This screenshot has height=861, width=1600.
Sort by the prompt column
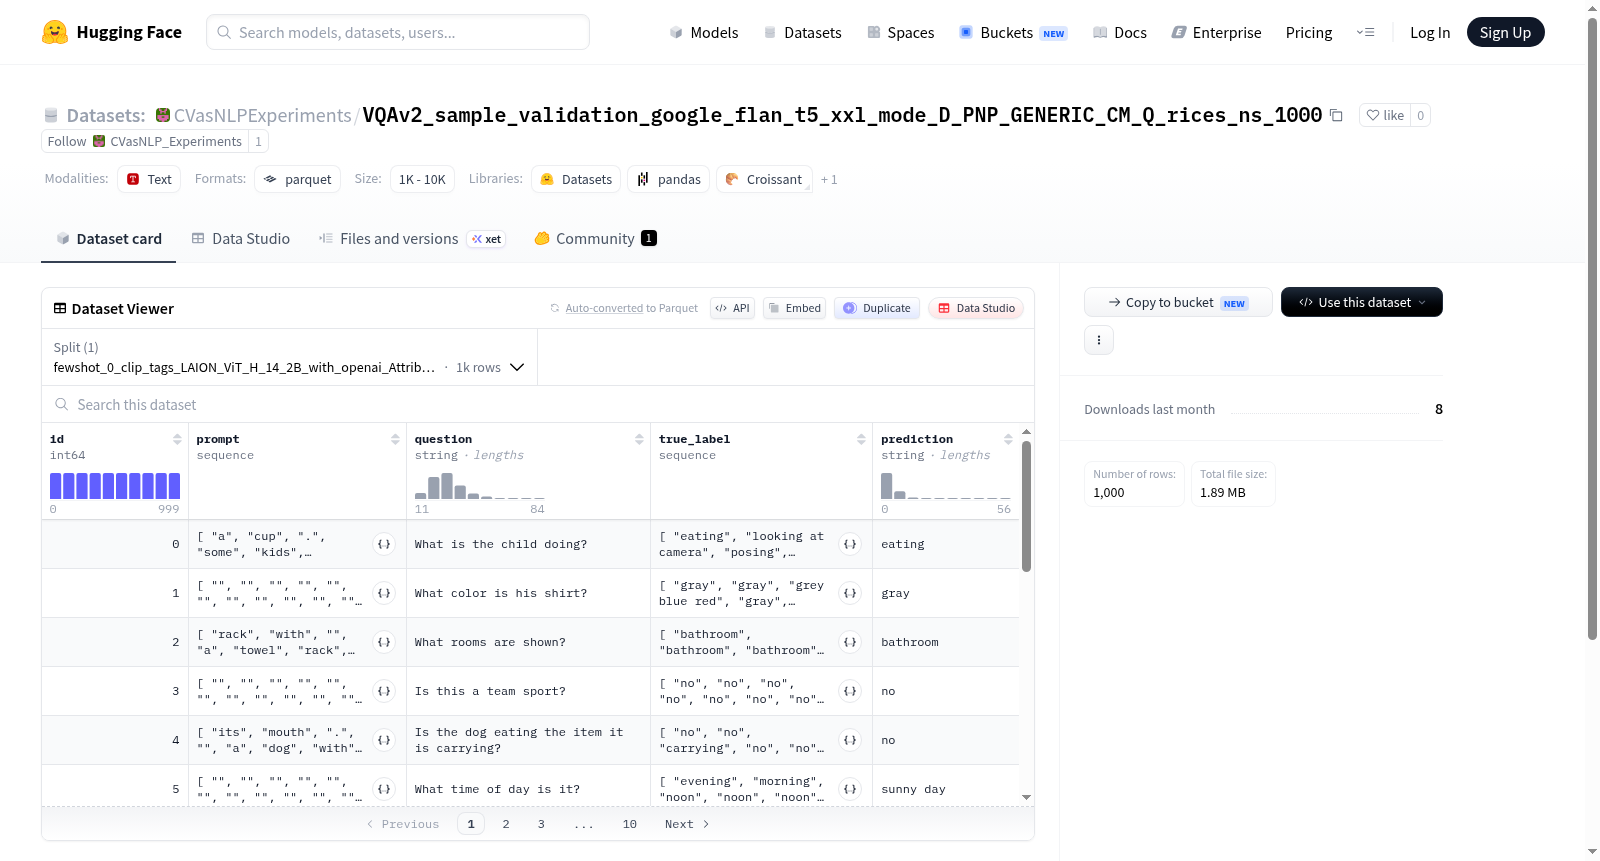(395, 439)
